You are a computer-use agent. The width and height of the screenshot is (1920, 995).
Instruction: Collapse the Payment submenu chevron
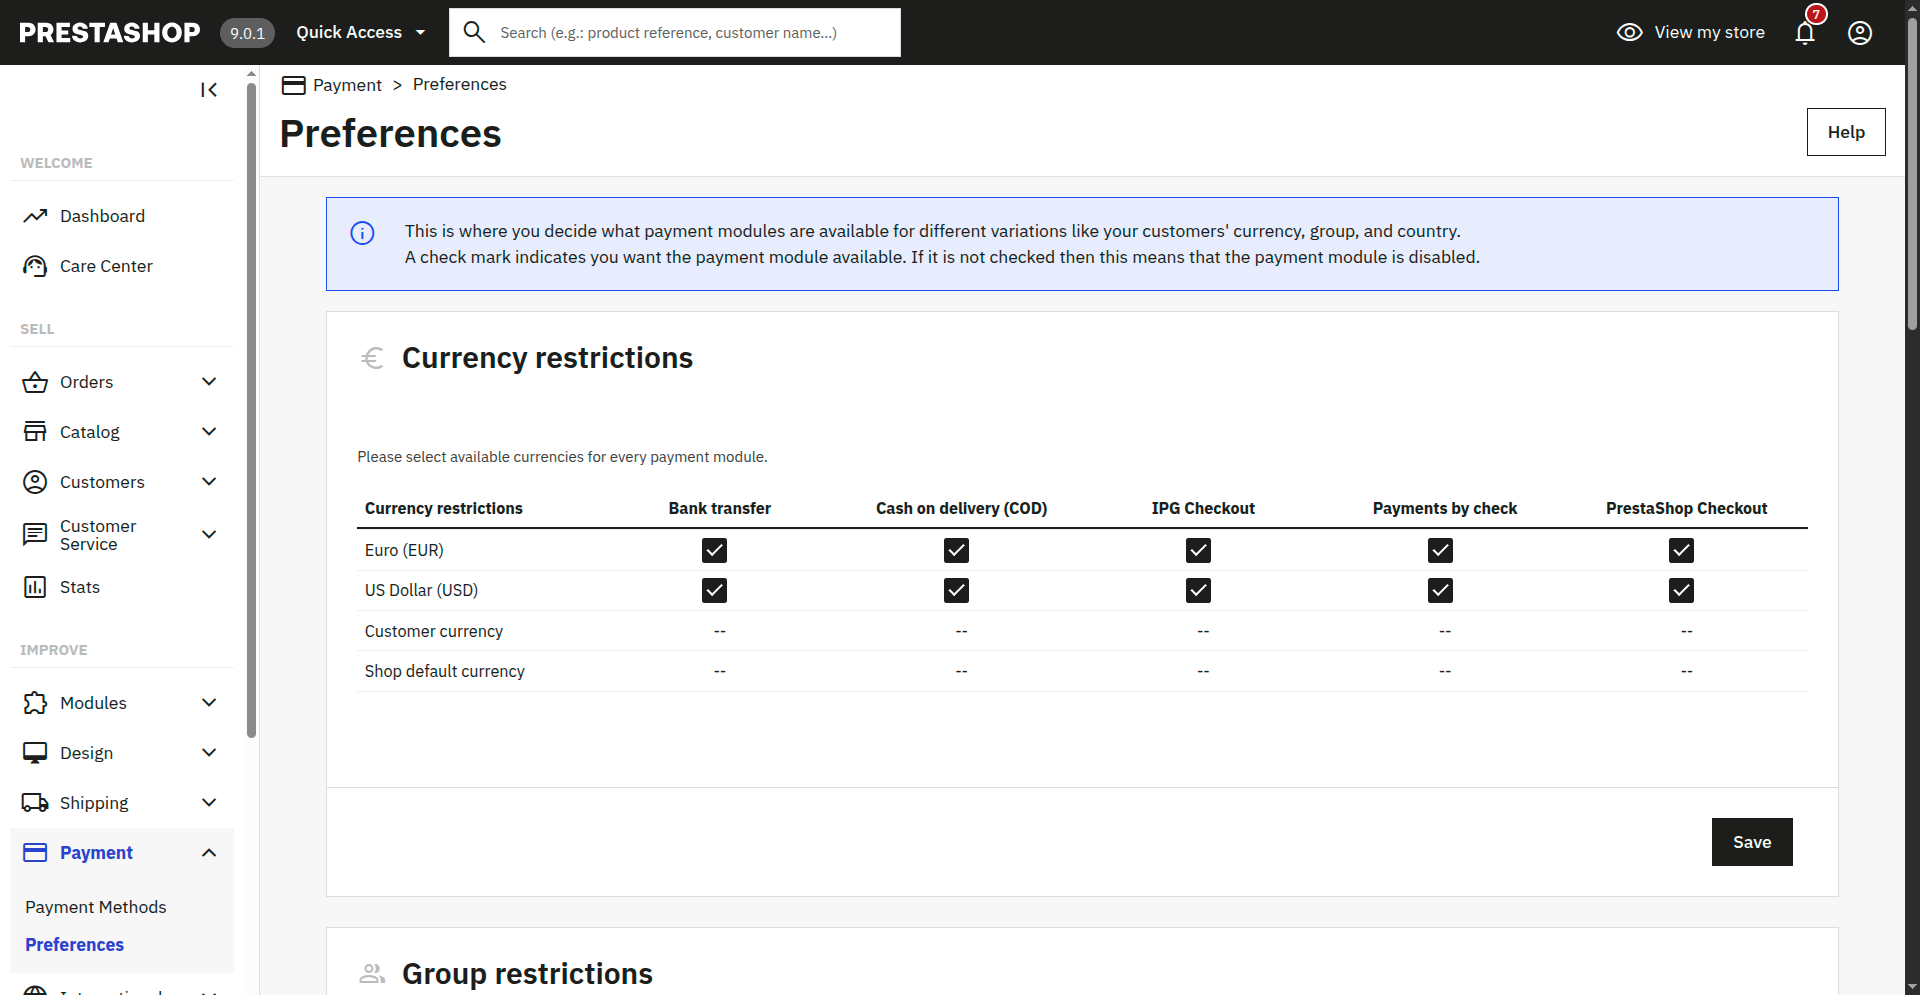tap(209, 853)
